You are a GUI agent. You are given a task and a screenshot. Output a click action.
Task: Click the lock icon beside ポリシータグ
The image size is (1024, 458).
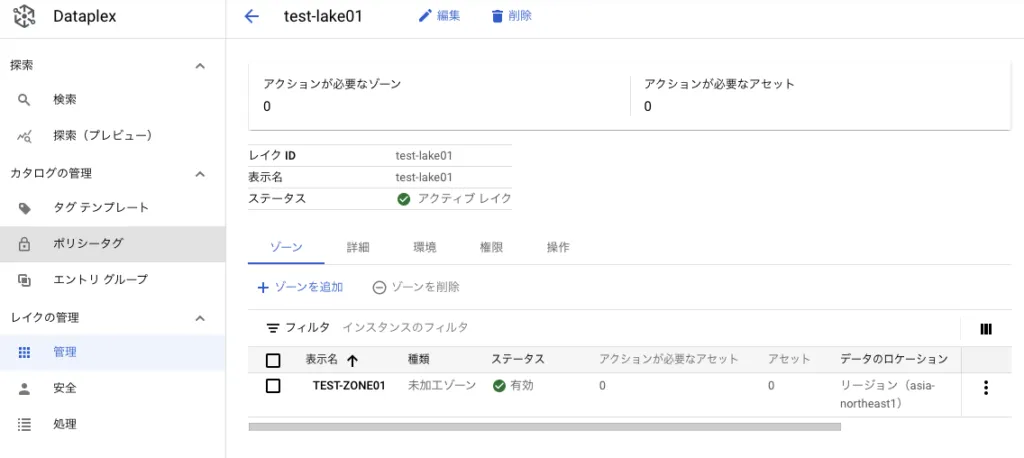[24, 244]
